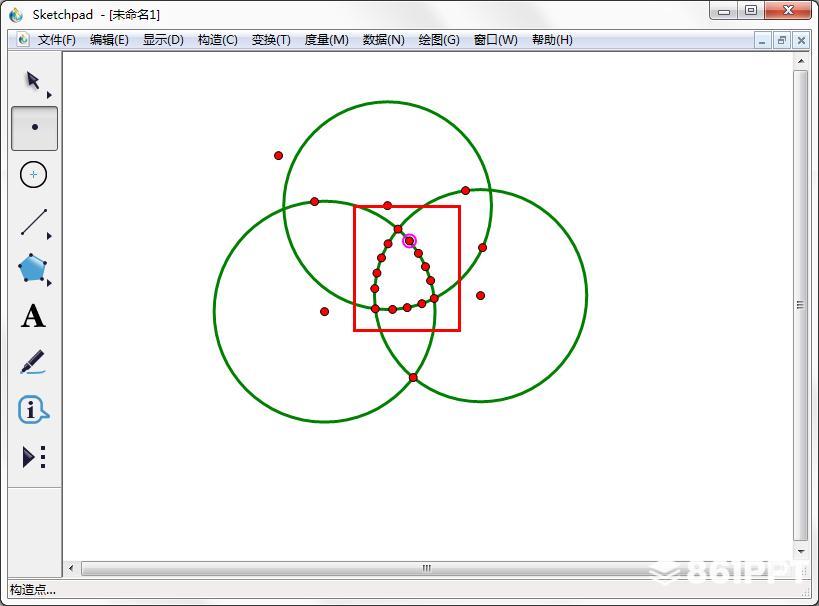Click the horizontal scrollbar thumb

[x=426, y=568]
